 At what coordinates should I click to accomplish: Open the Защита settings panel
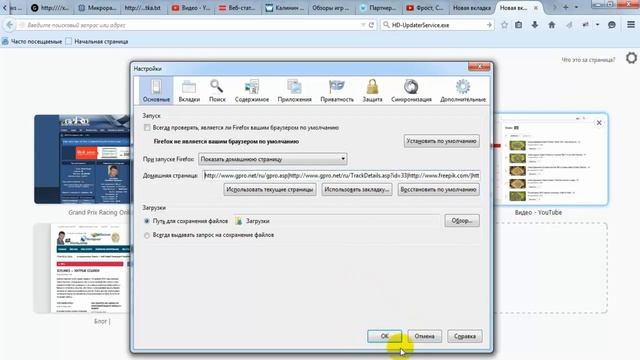click(x=372, y=91)
